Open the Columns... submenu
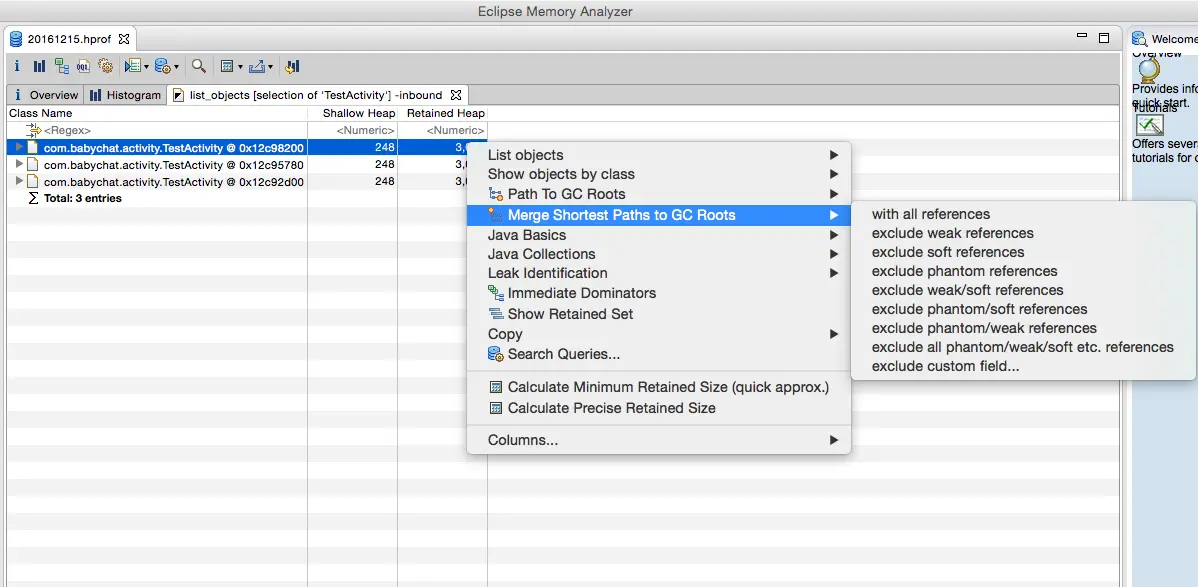Viewport: 1198px width, 587px height. (659, 440)
